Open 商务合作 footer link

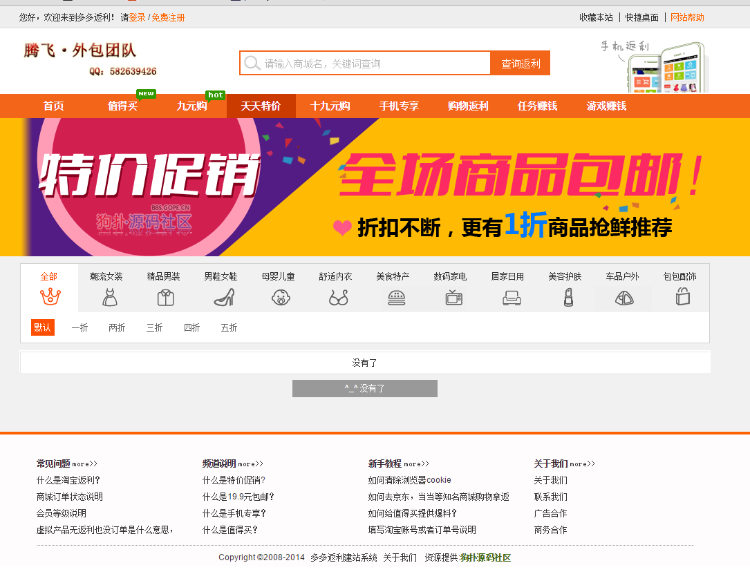tap(551, 530)
